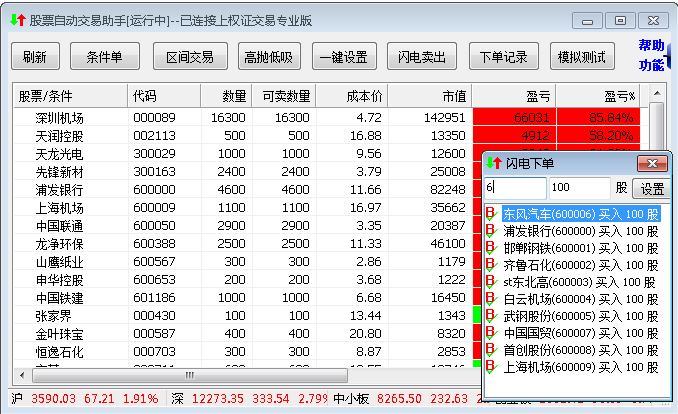Open 一键设置 one-click settings

(342, 57)
